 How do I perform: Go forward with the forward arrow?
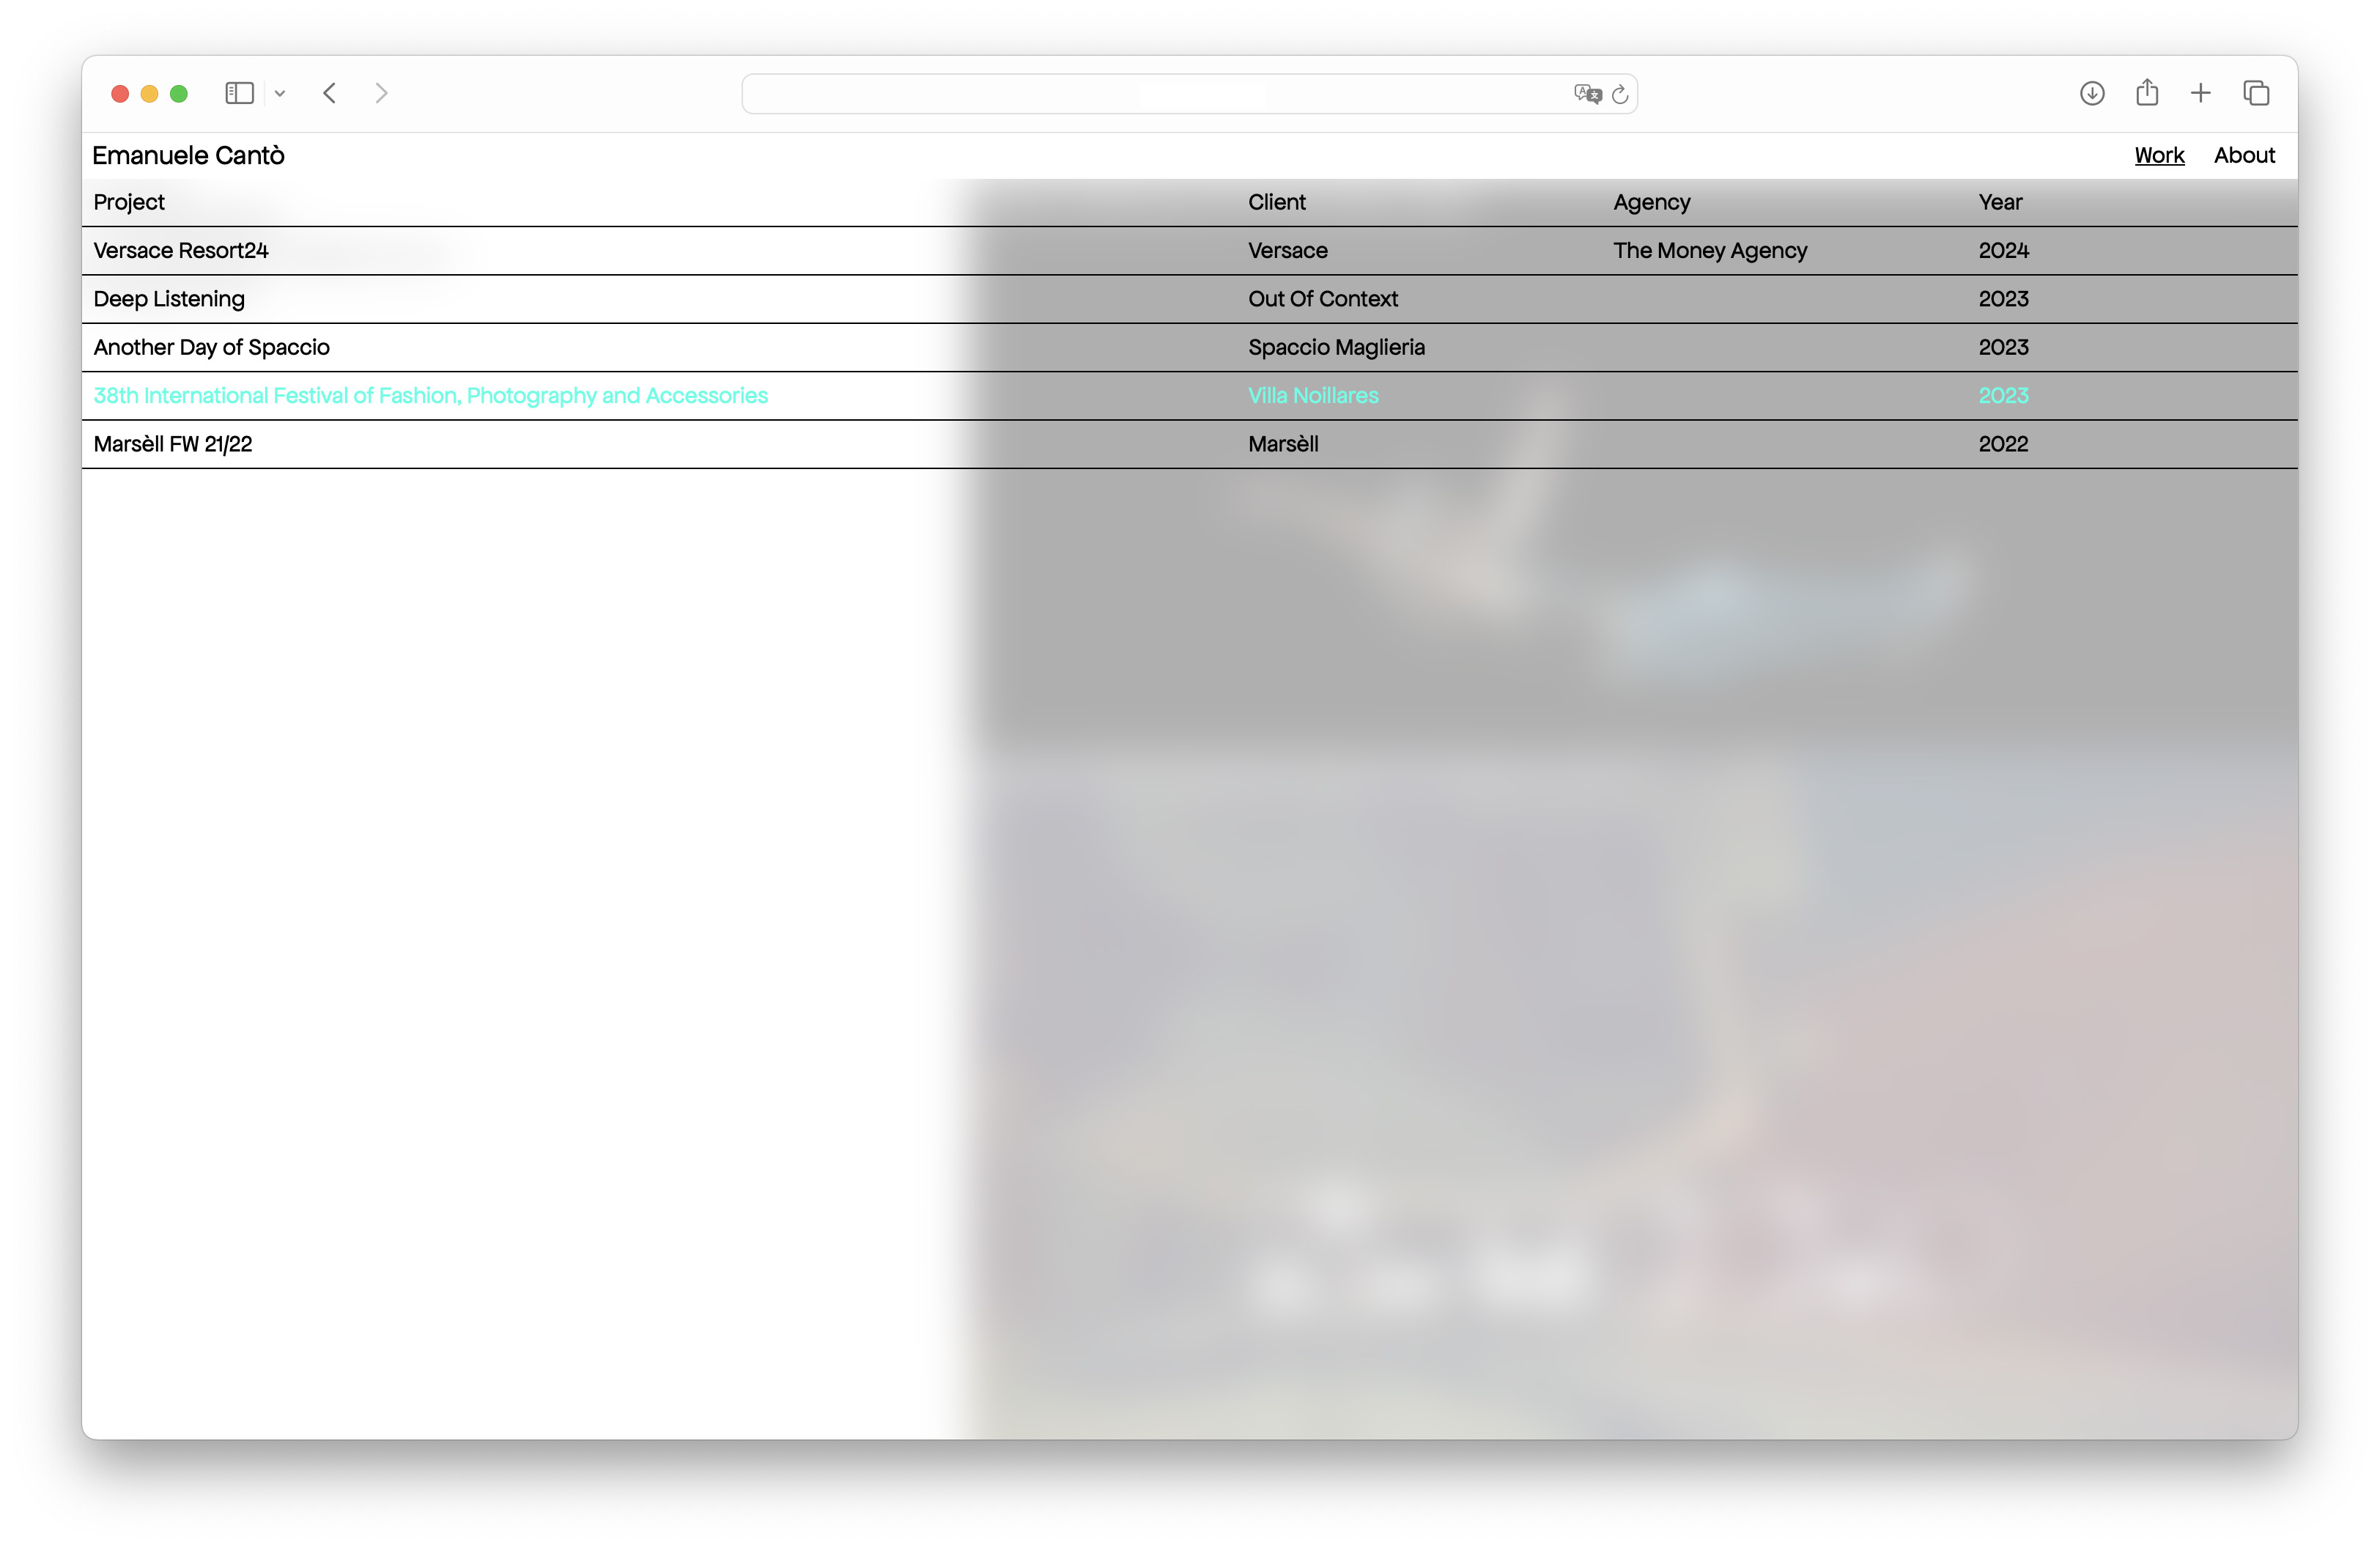click(x=381, y=93)
